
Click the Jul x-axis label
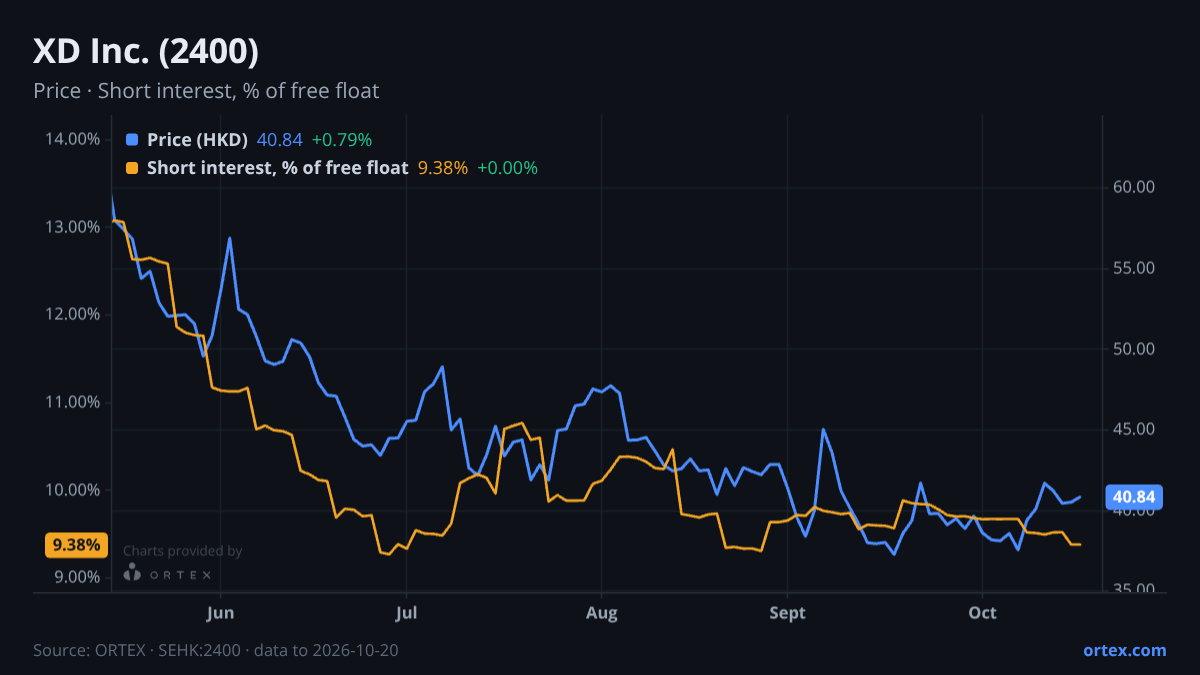click(x=406, y=613)
